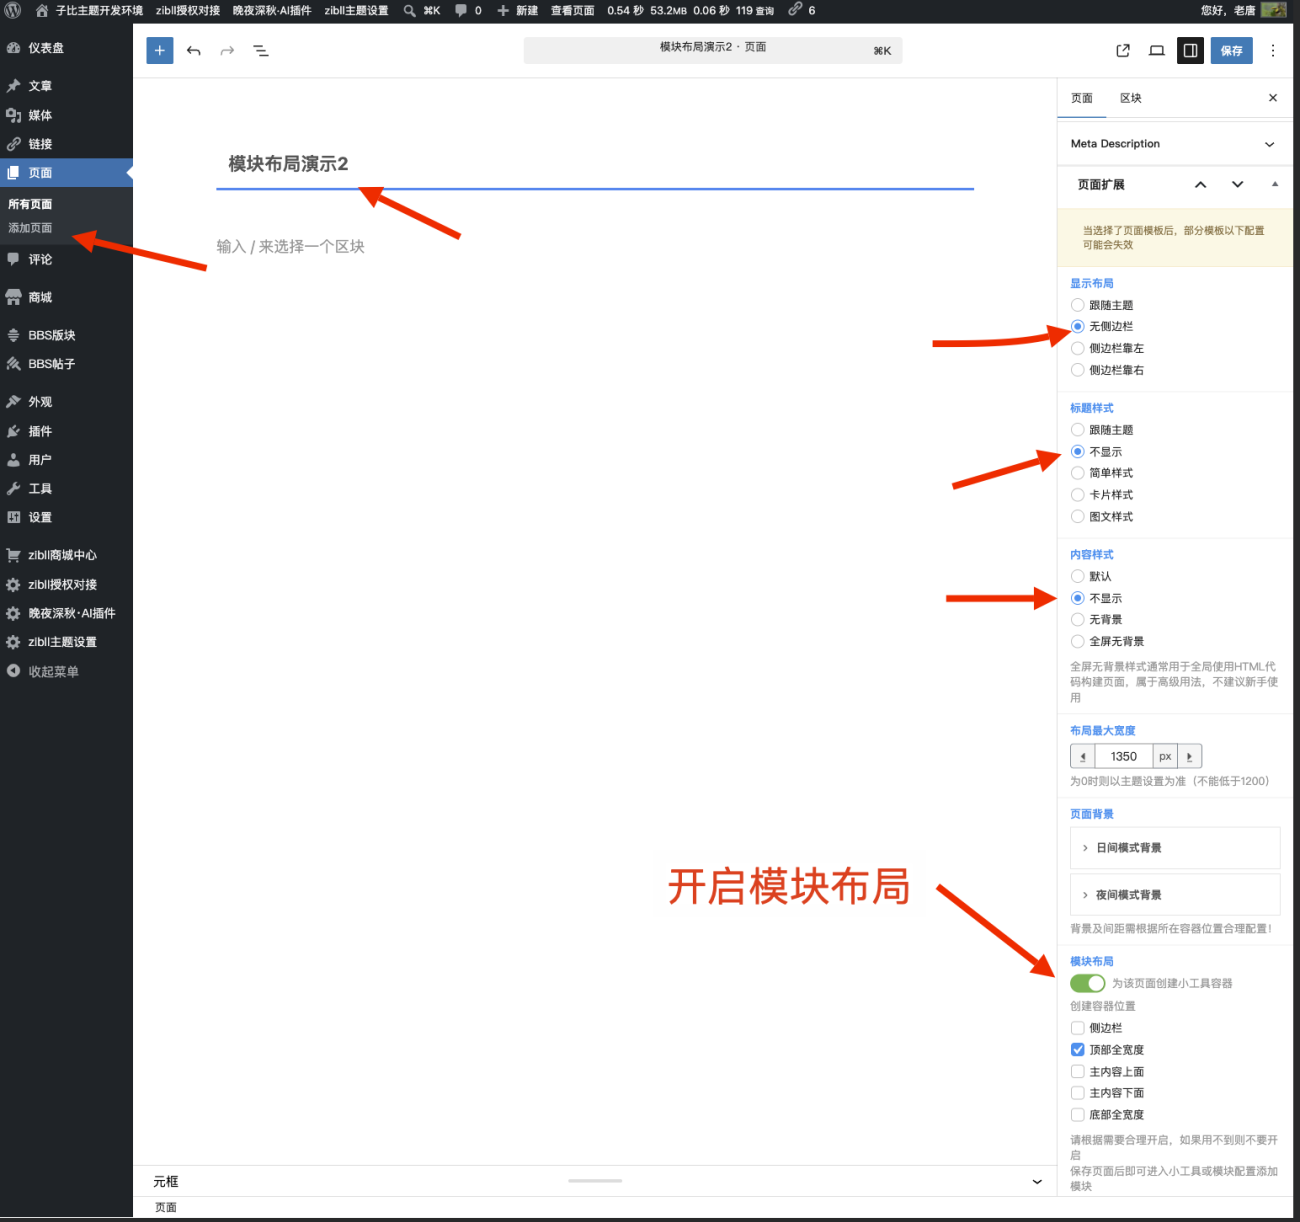
Task: Click 查看页面 in admin bar
Action: 572,10
